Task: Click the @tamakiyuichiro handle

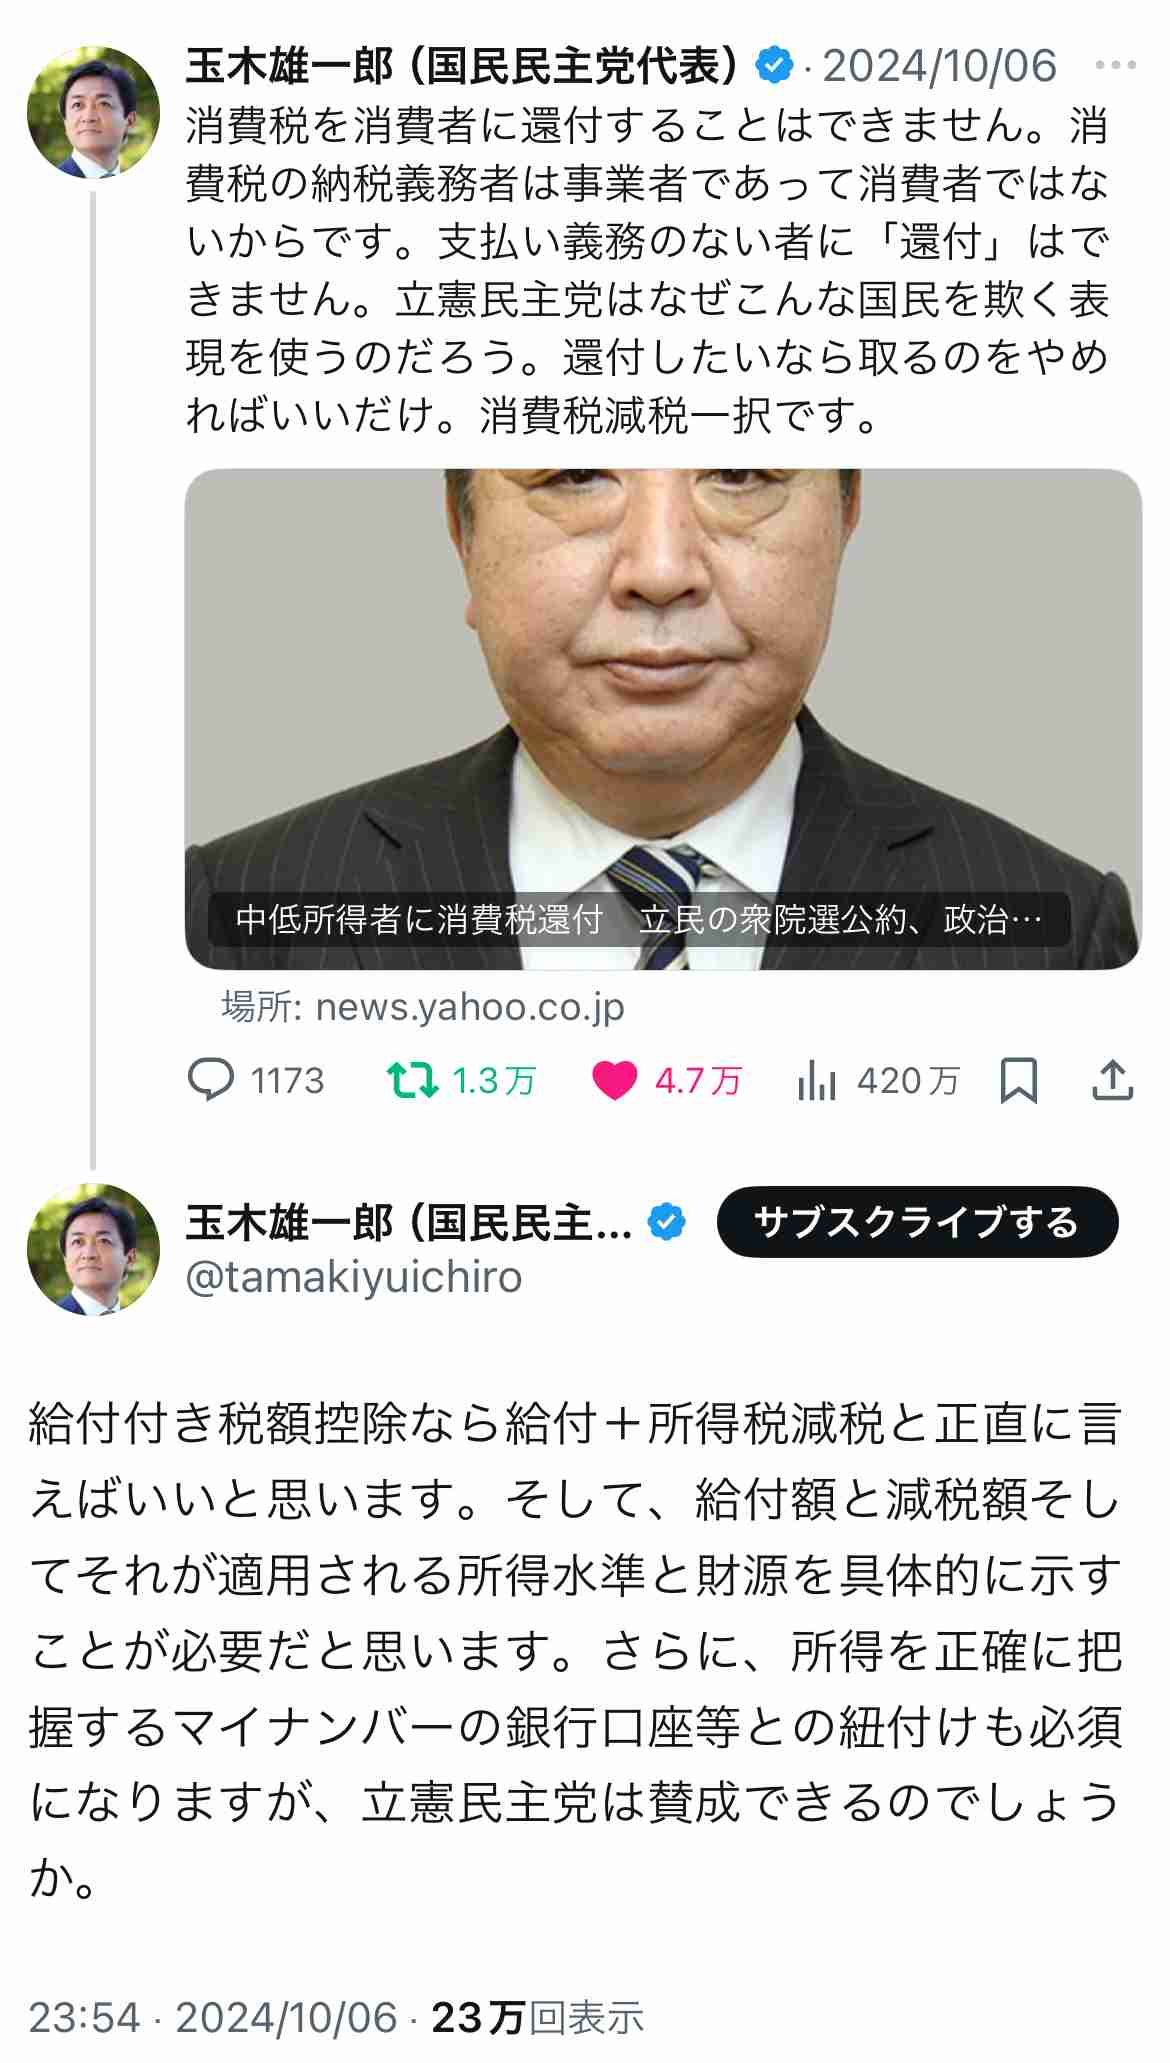Action: (354, 1277)
